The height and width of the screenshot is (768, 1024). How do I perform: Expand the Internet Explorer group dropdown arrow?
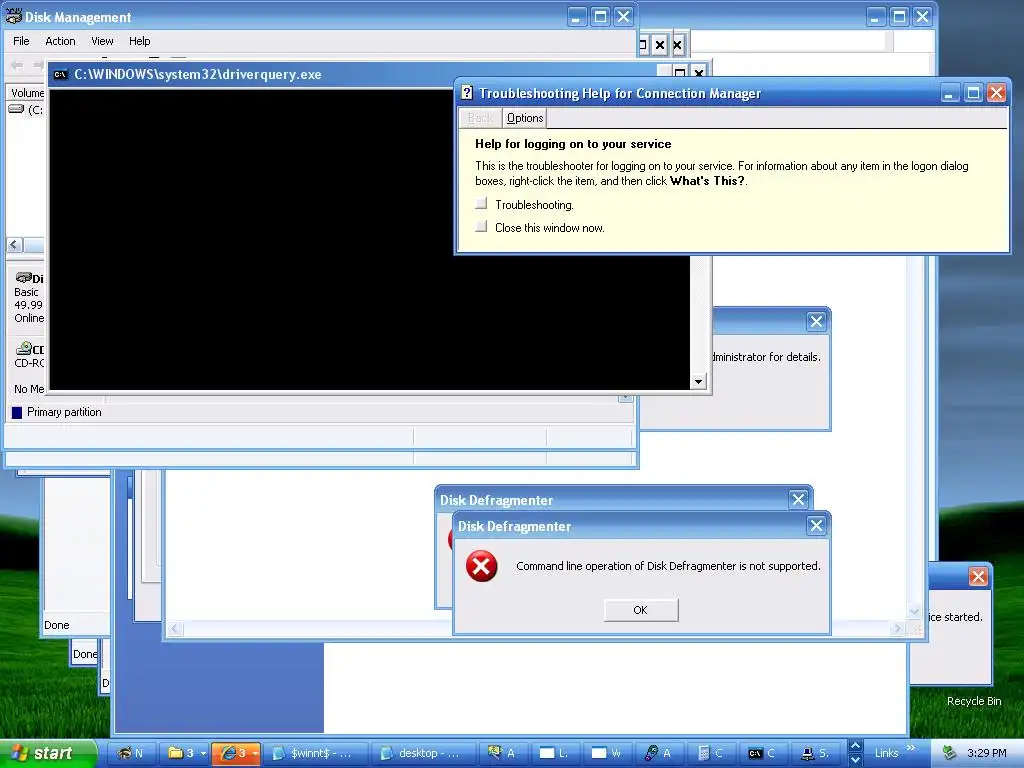pos(255,753)
